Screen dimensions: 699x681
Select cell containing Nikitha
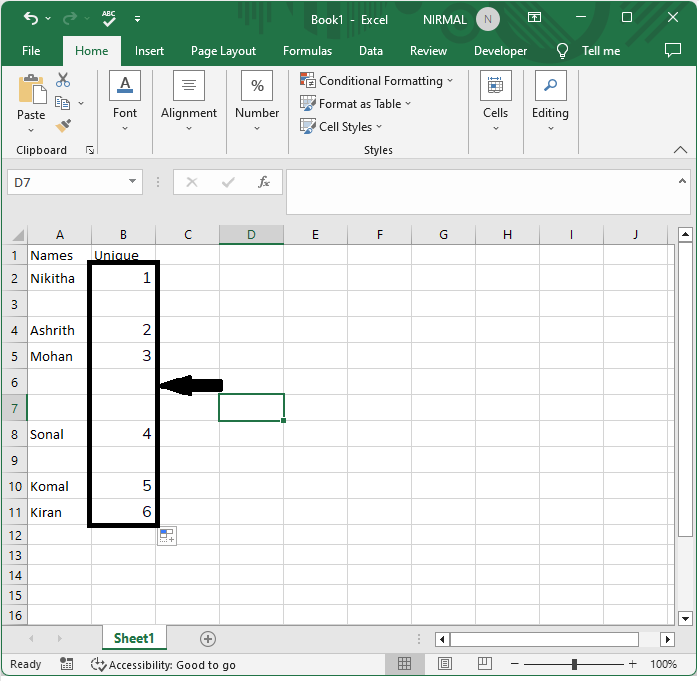point(59,278)
